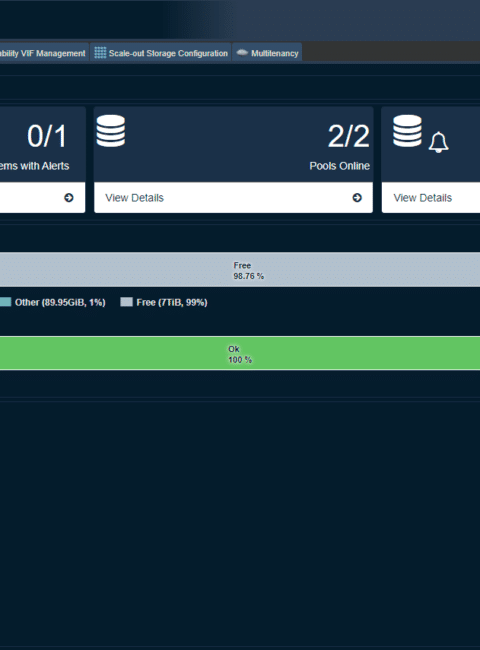This screenshot has height=650, width=480.
Task: Click the Free (7TiB, 99%) legend label
Action: (172, 302)
